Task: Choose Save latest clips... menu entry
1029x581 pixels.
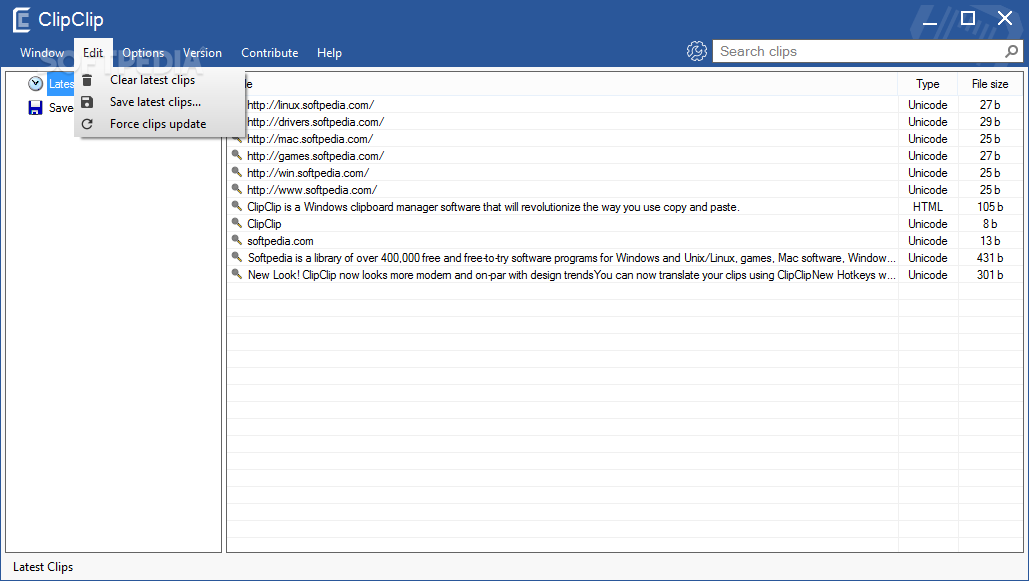Action: click(159, 102)
